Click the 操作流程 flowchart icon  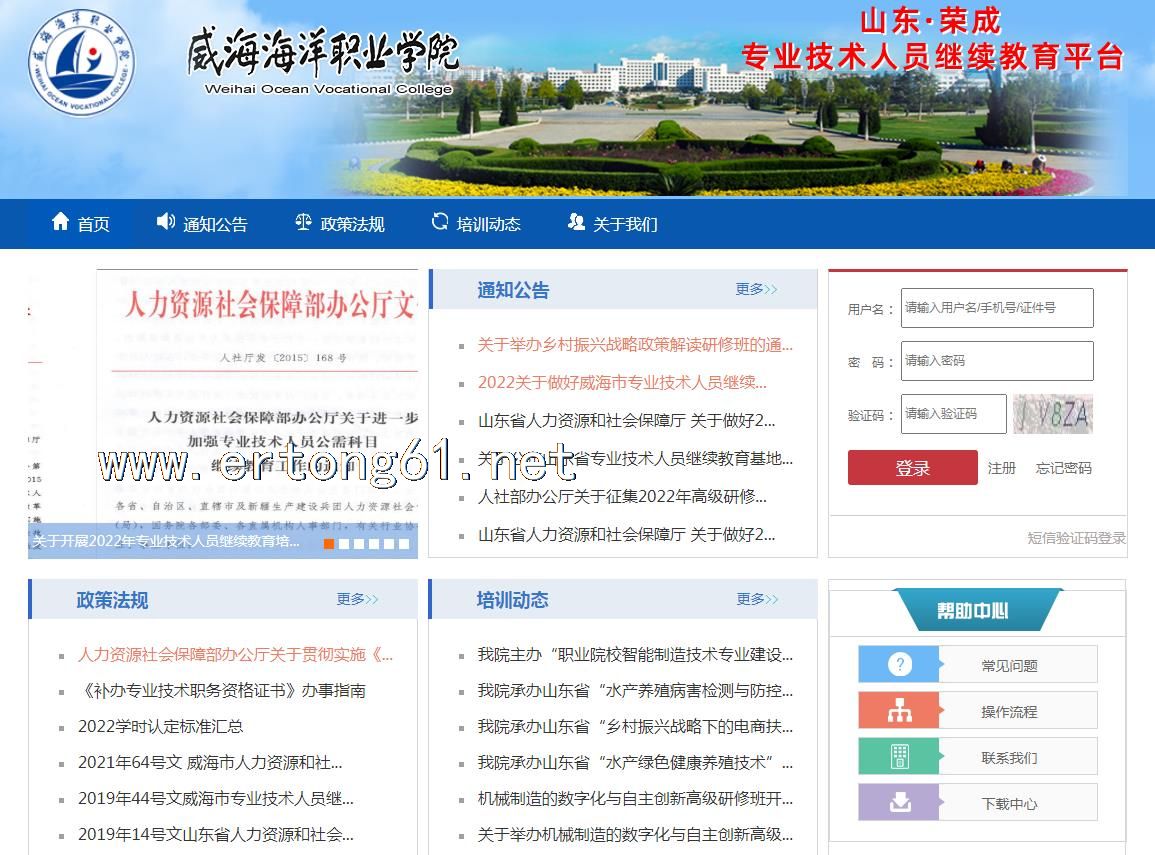[899, 711]
